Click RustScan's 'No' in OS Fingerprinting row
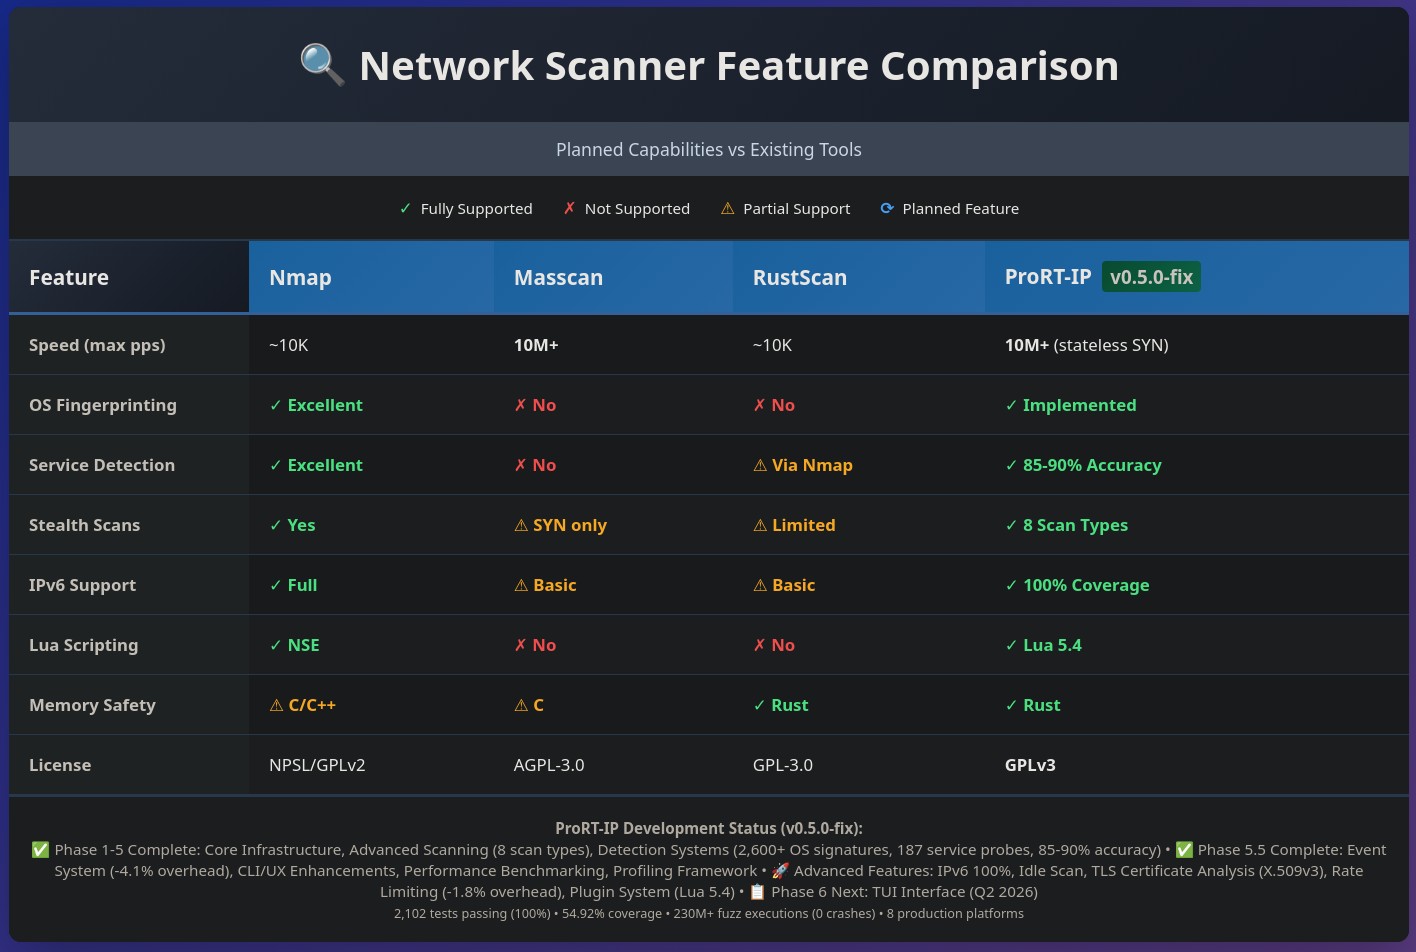Image resolution: width=1416 pixels, height=952 pixels. click(x=774, y=405)
